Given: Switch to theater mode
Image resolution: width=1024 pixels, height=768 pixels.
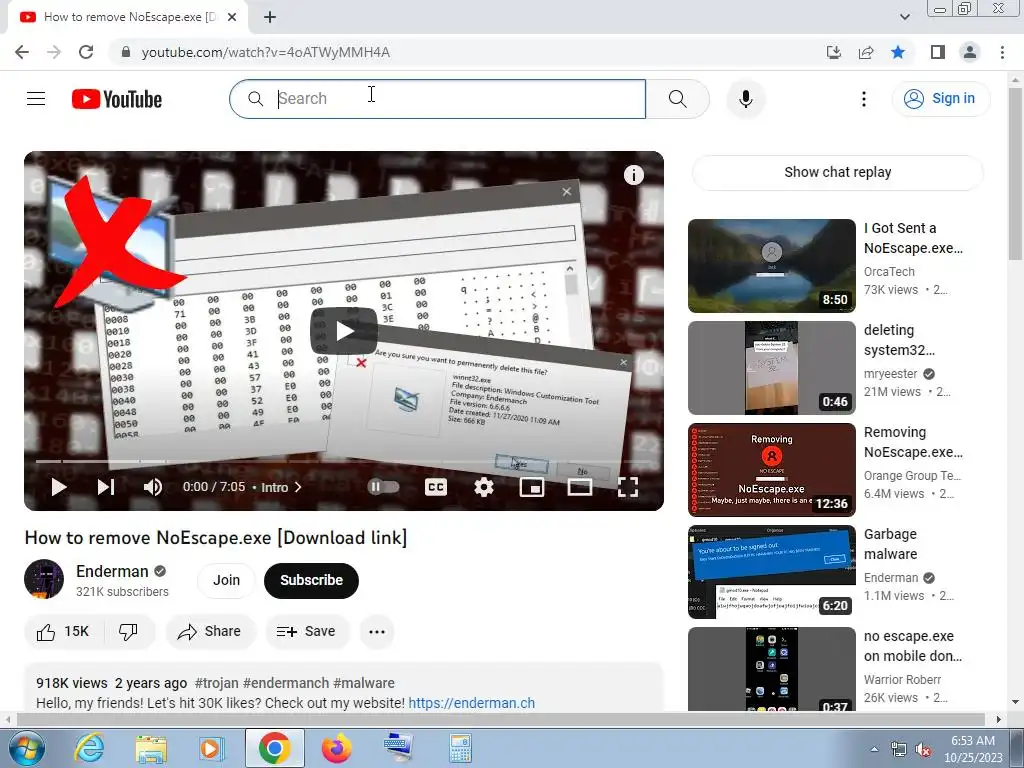Looking at the screenshot, I should tap(580, 487).
